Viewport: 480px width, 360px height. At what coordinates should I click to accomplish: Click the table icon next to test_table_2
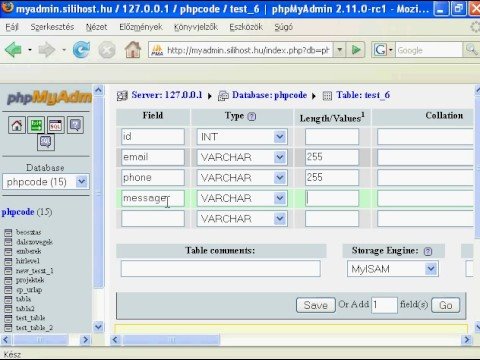8,328
